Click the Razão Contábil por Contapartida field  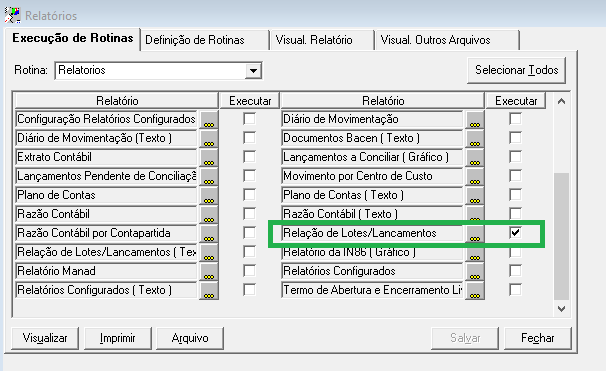(x=107, y=233)
